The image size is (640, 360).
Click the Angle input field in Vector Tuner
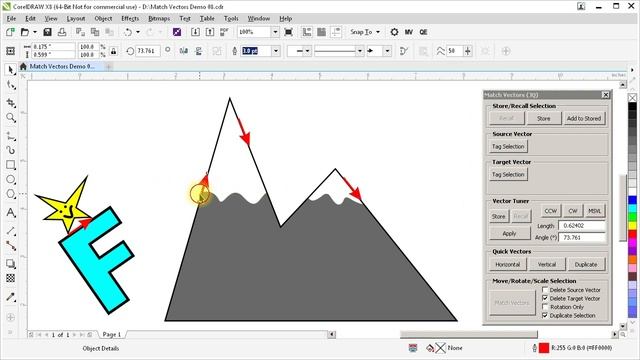point(582,237)
